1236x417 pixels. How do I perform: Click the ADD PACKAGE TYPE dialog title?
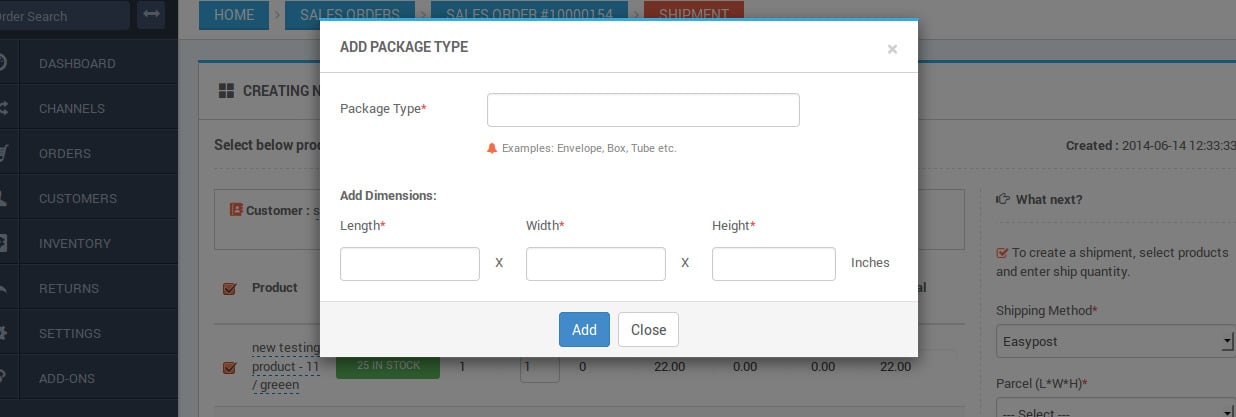coord(404,47)
